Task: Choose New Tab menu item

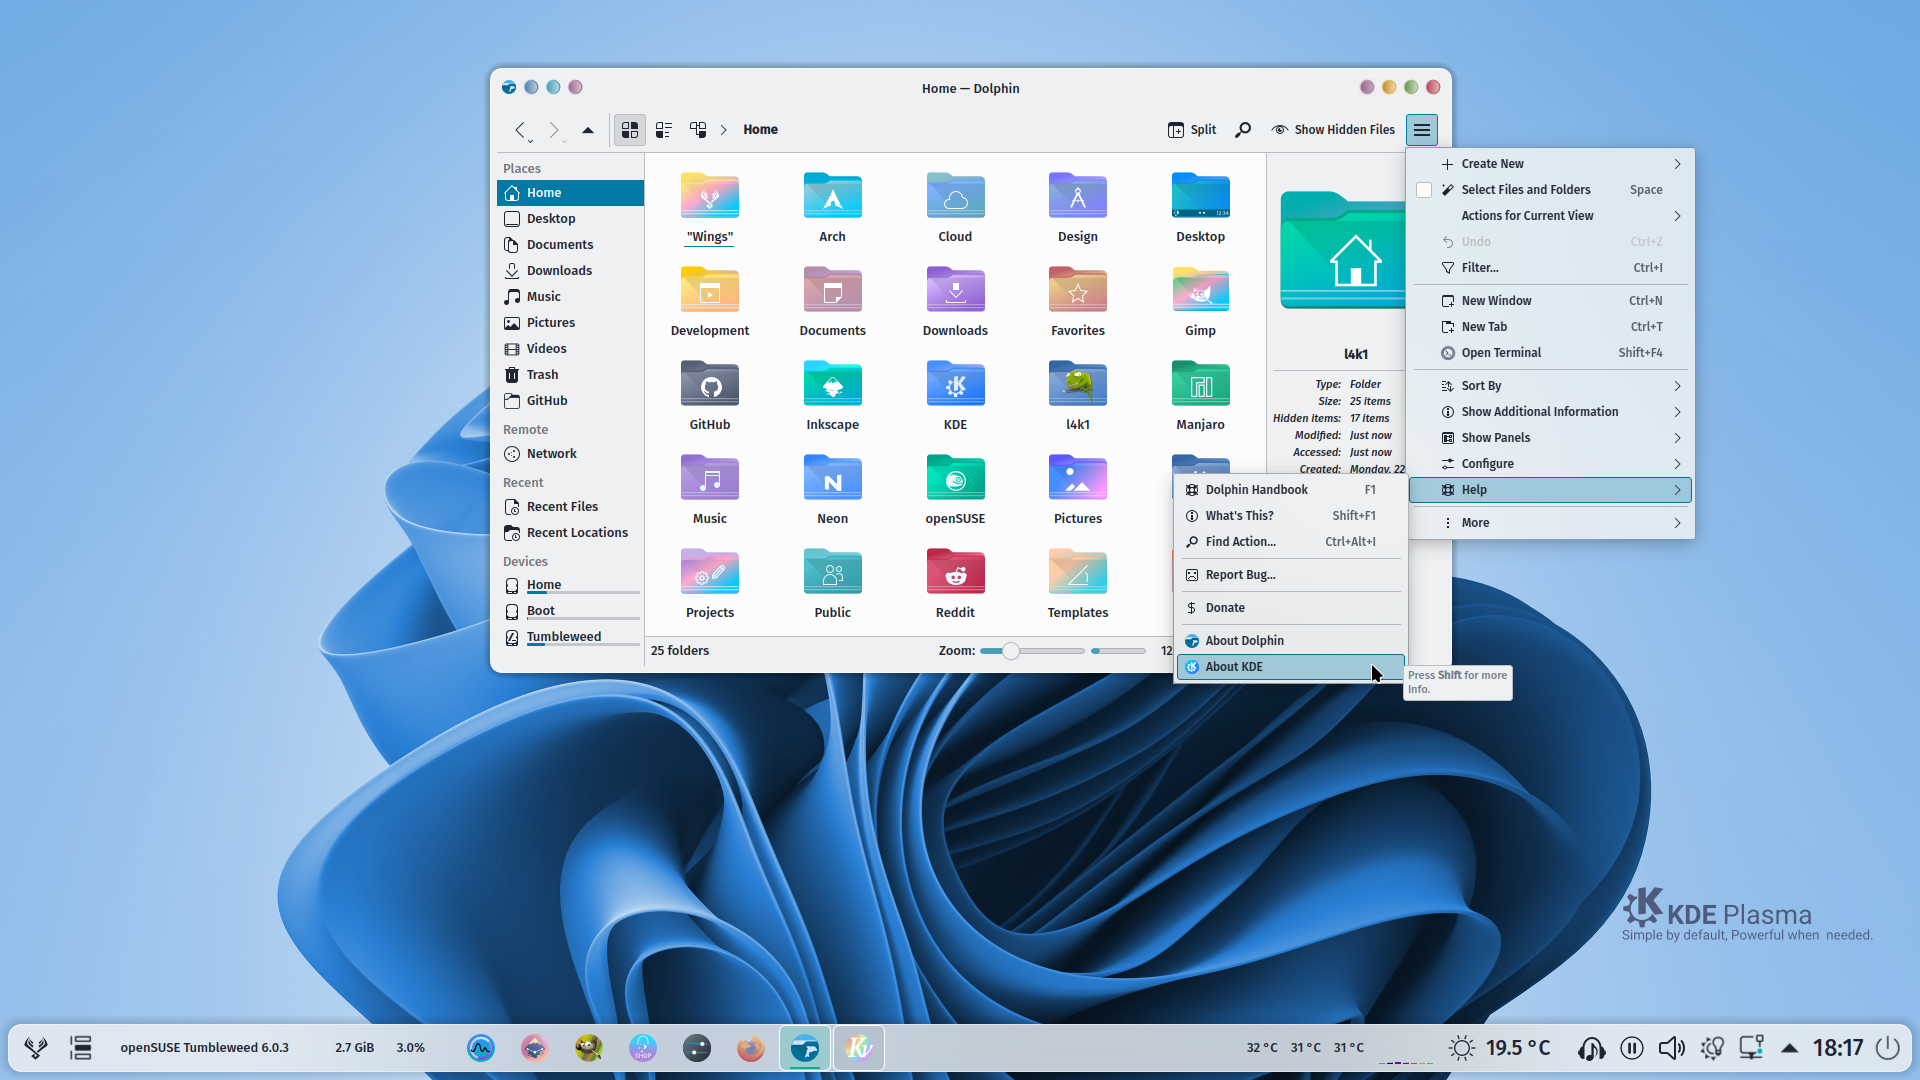Action: click(1550, 327)
